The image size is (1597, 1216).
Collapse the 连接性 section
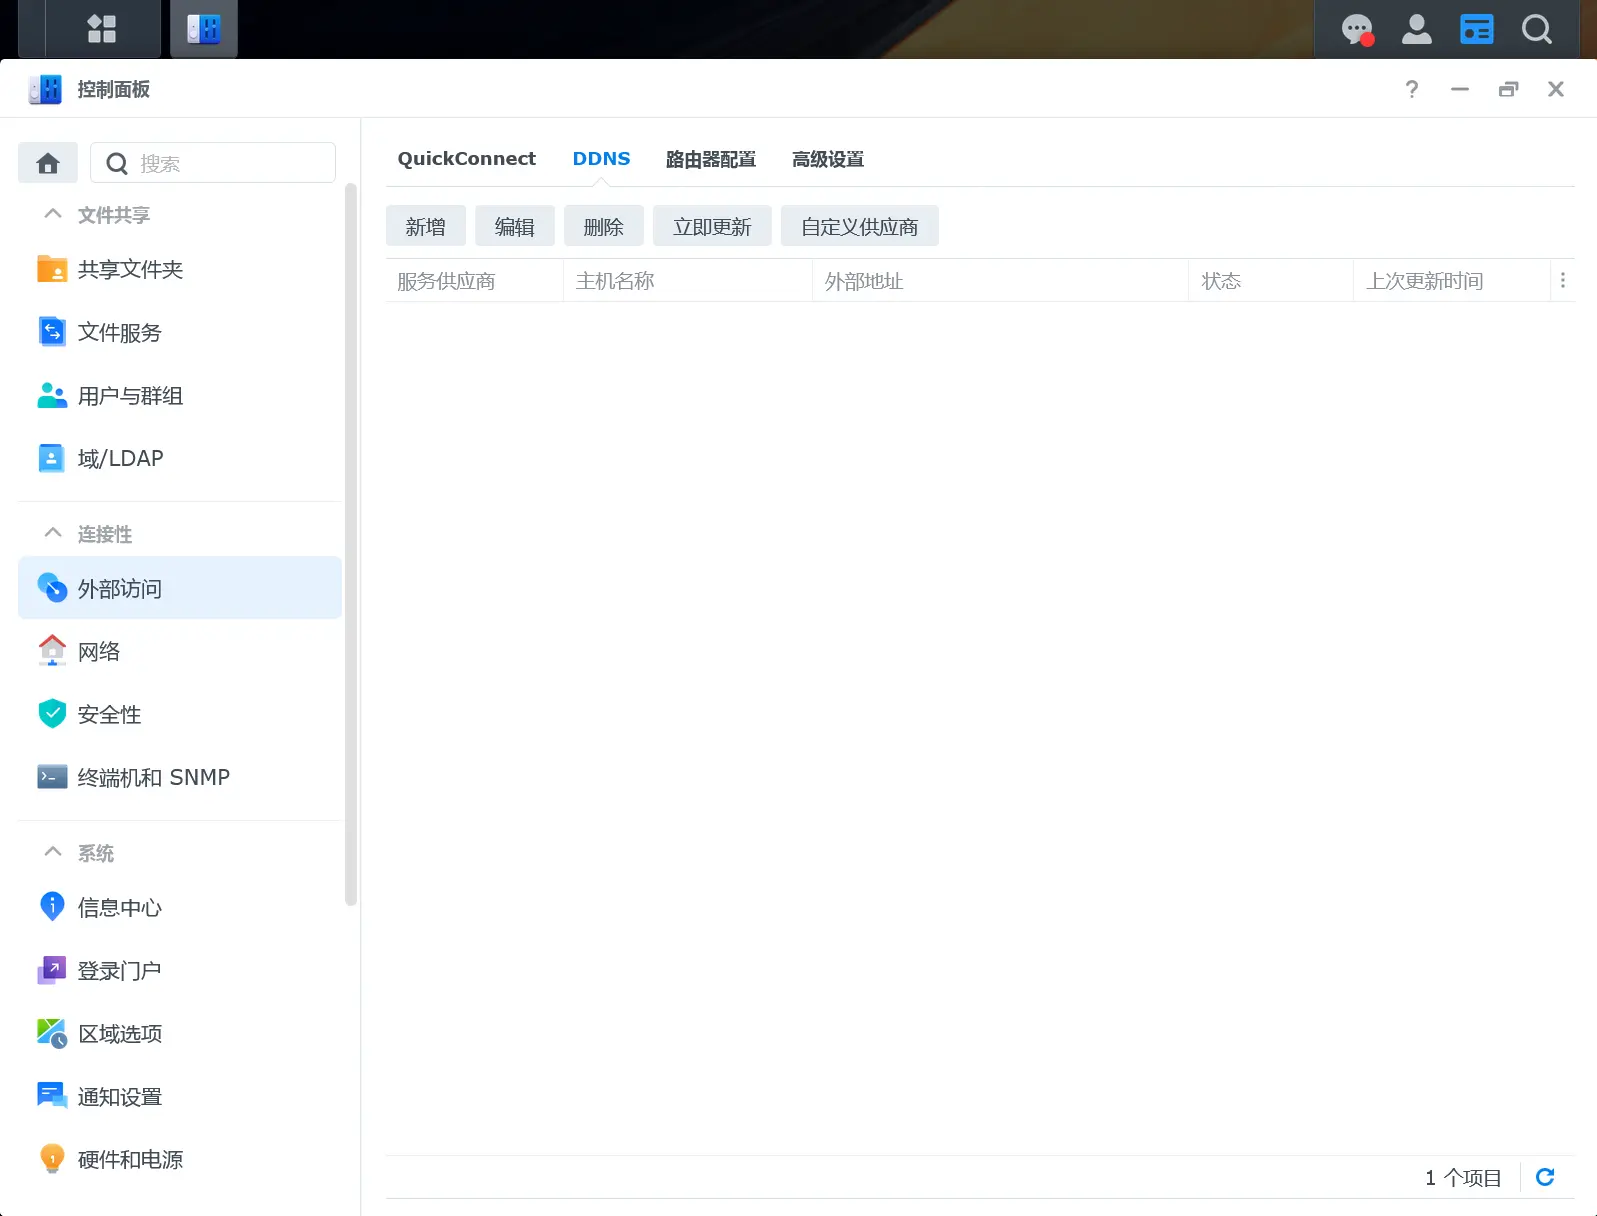53,533
